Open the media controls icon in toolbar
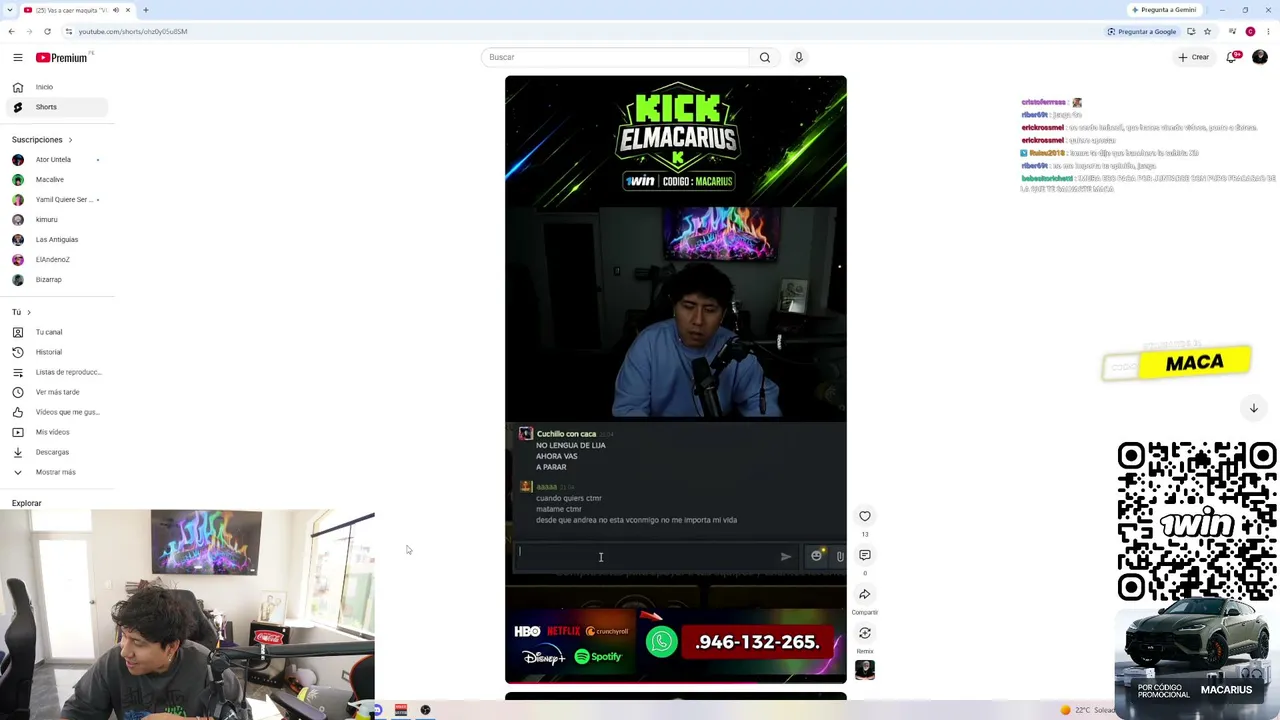This screenshot has width=1280, height=720. click(1232, 31)
